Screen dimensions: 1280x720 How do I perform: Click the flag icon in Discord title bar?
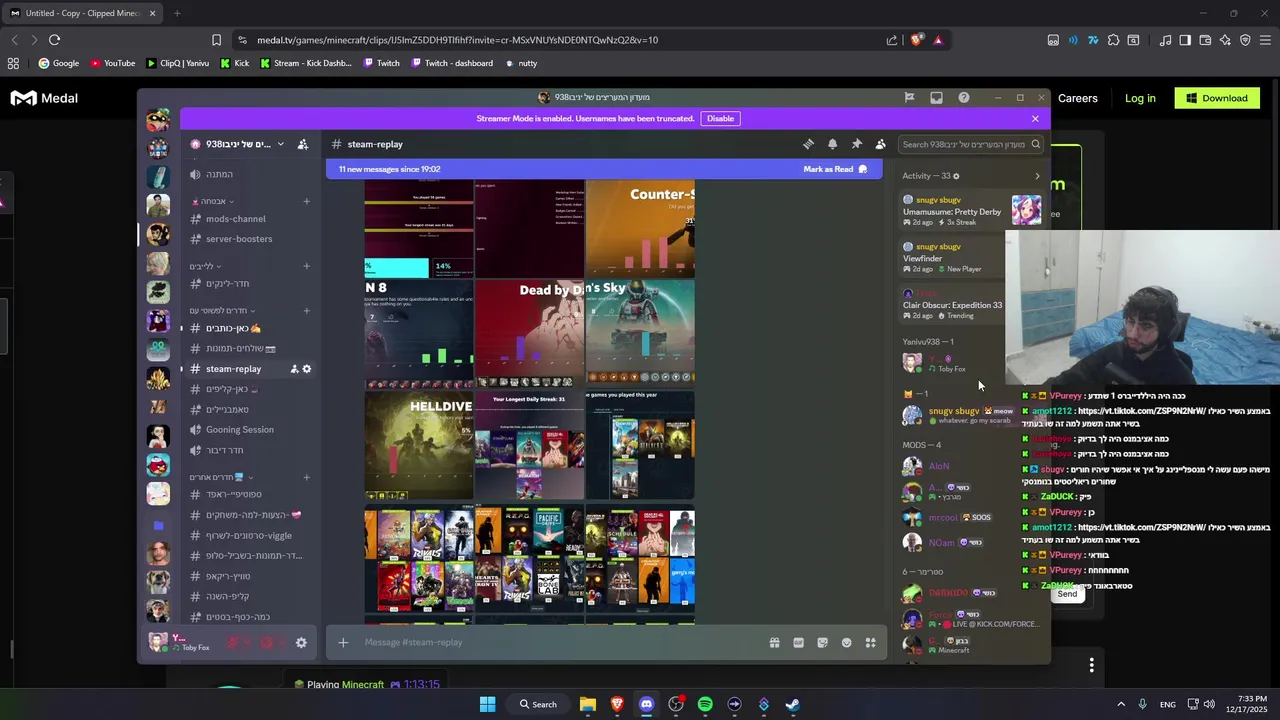(x=909, y=98)
